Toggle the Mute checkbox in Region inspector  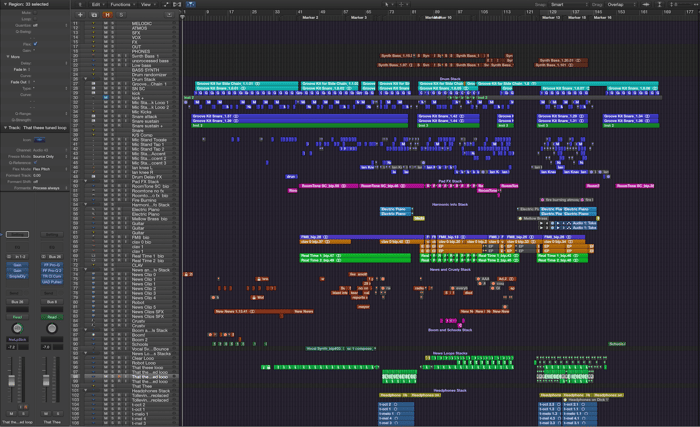coord(35,13)
